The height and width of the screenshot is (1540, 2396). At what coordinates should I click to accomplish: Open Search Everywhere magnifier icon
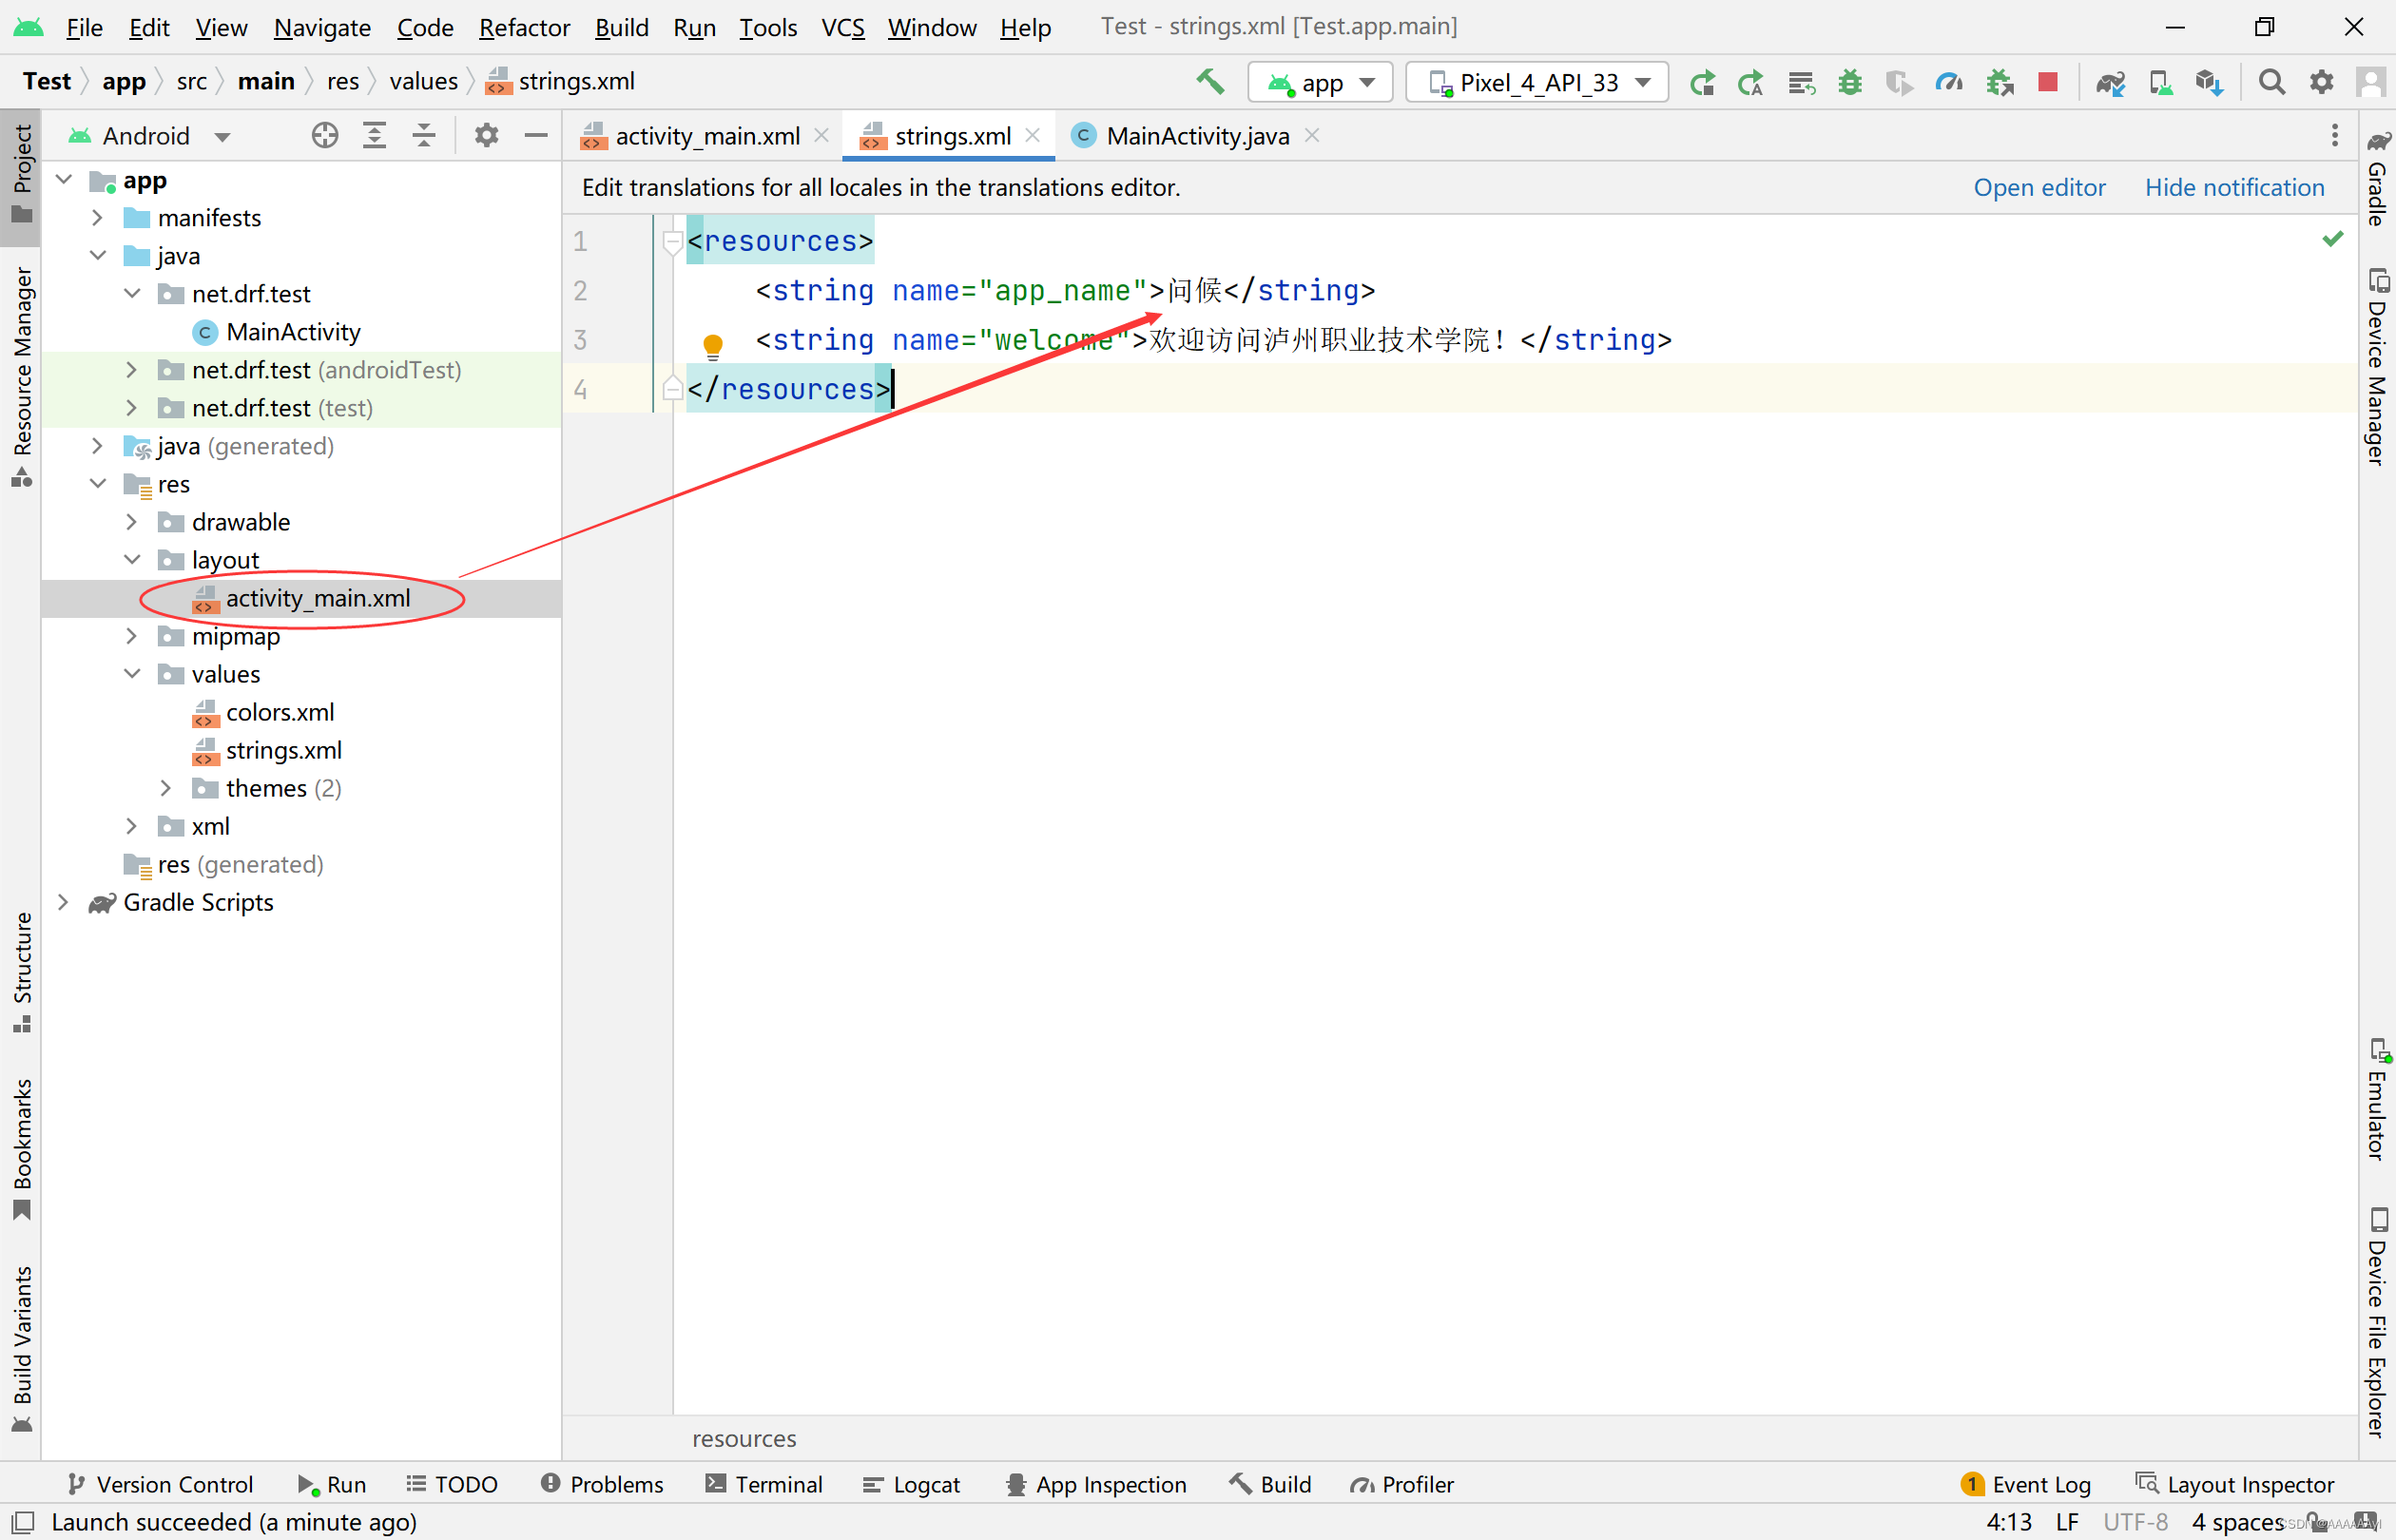[x=2271, y=82]
